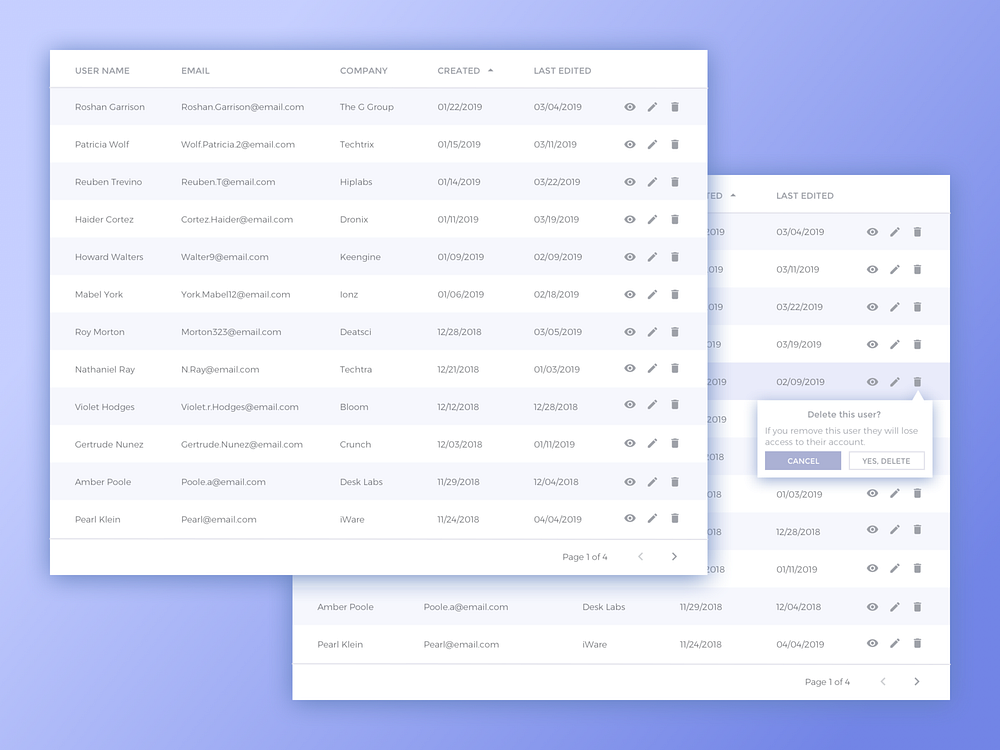Open the eye icon on Haider Cortez's row
The image size is (1000, 750).
click(630, 219)
